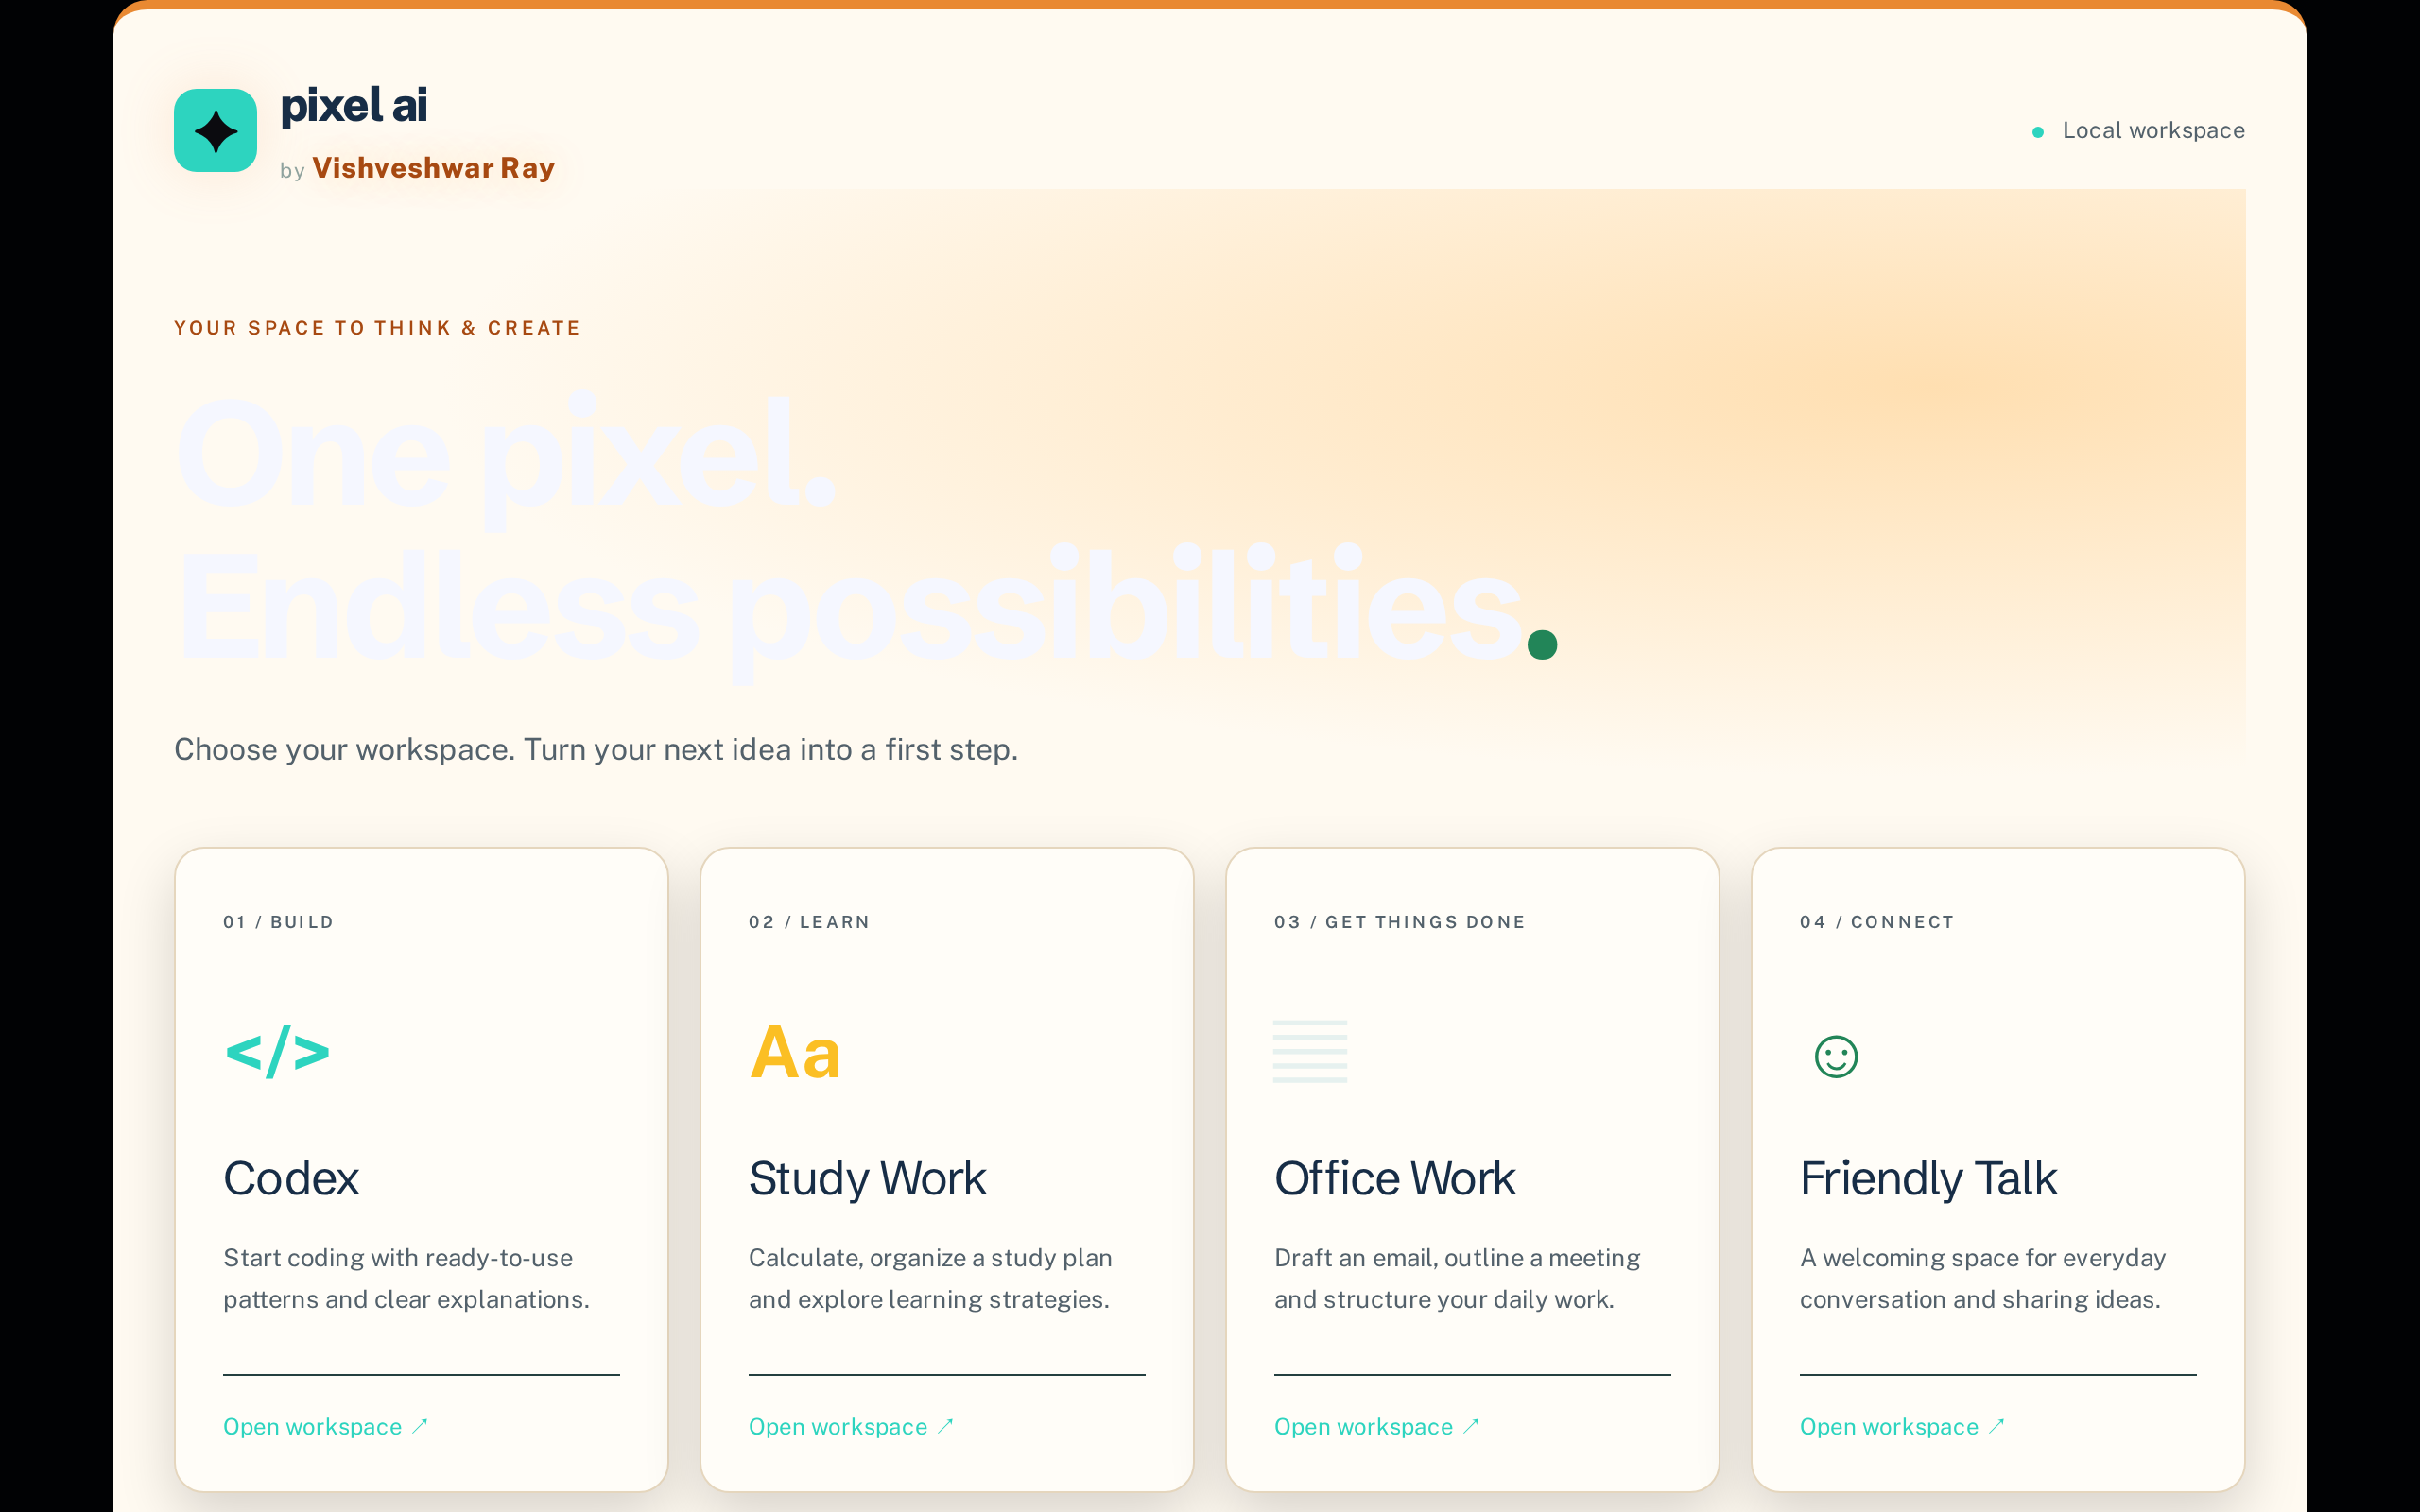Select the Office Work card title
The height and width of the screenshot is (1512, 2420).
point(1394,1178)
